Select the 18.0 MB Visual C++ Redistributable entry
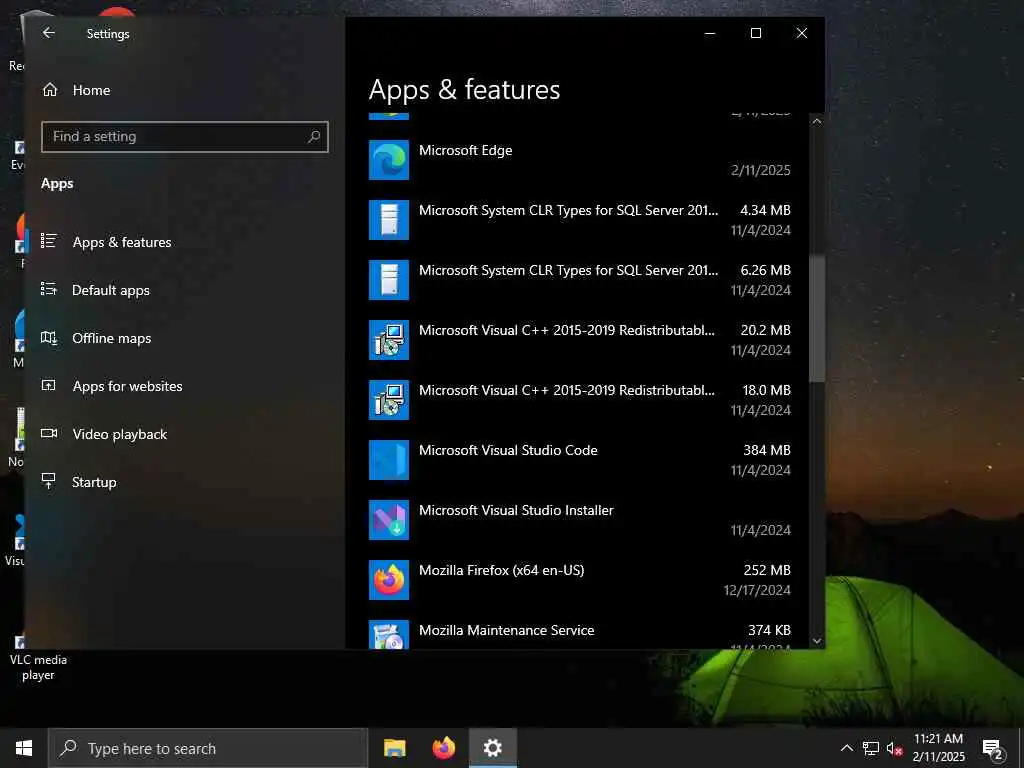The height and width of the screenshot is (768, 1024). (x=580, y=400)
